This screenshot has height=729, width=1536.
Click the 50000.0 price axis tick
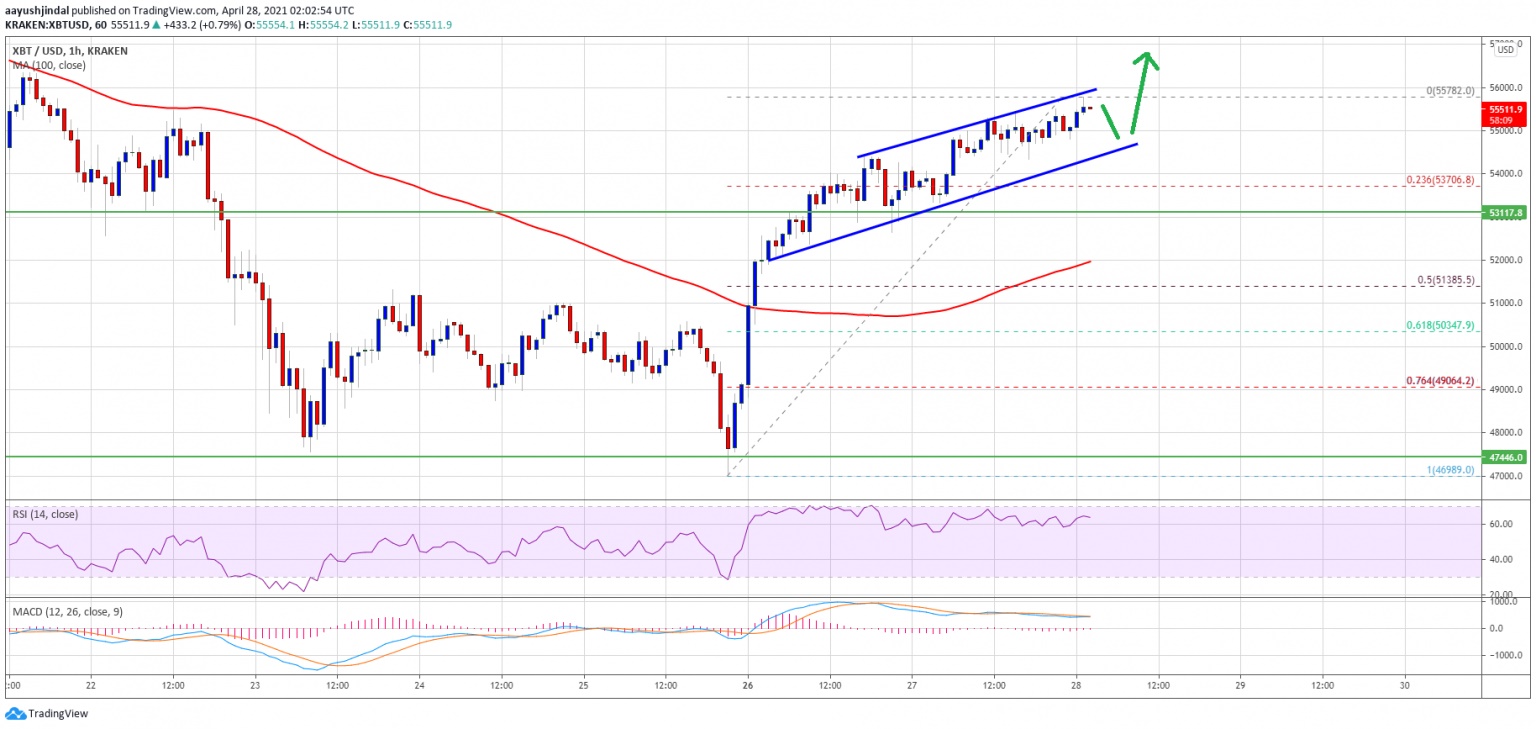tap(1504, 347)
